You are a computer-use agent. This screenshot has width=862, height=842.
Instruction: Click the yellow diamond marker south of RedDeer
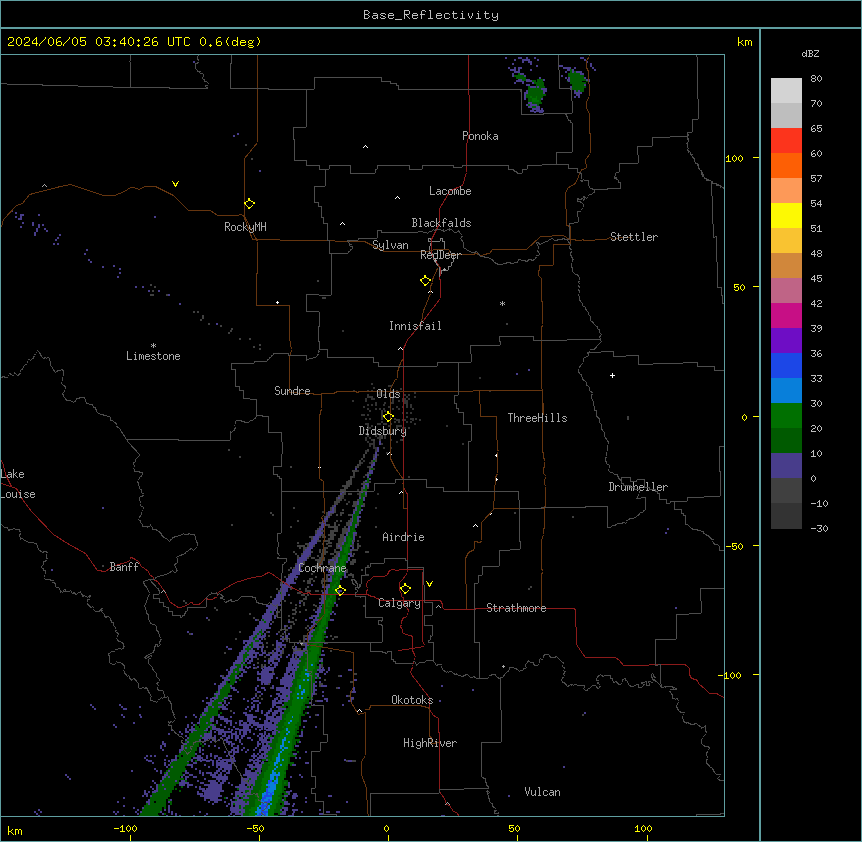pos(426,281)
